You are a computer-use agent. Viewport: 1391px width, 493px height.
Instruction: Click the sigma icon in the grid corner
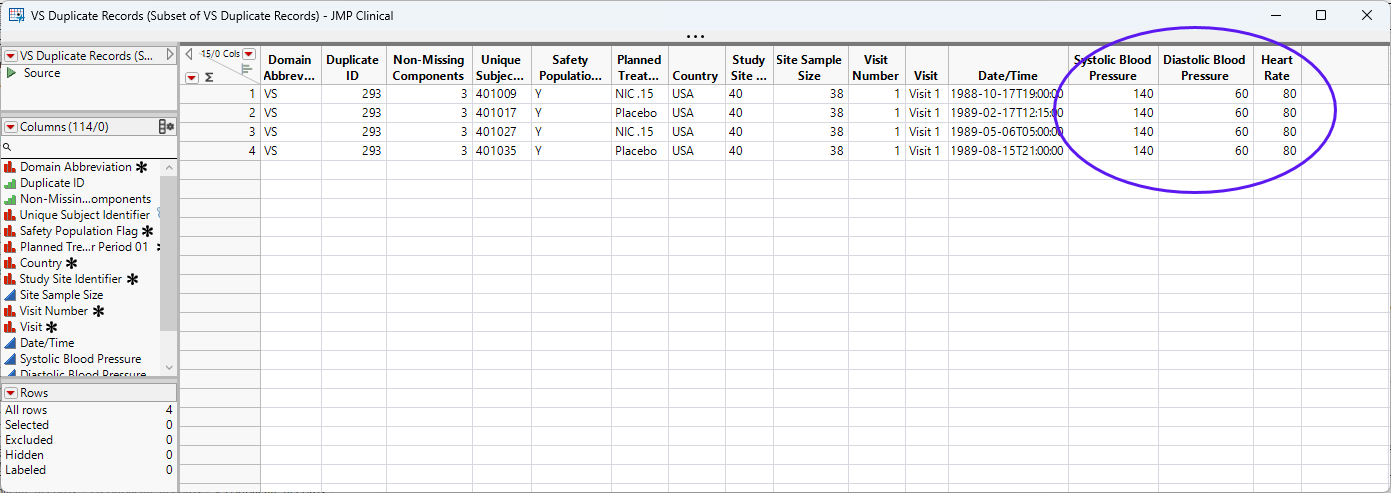point(209,77)
